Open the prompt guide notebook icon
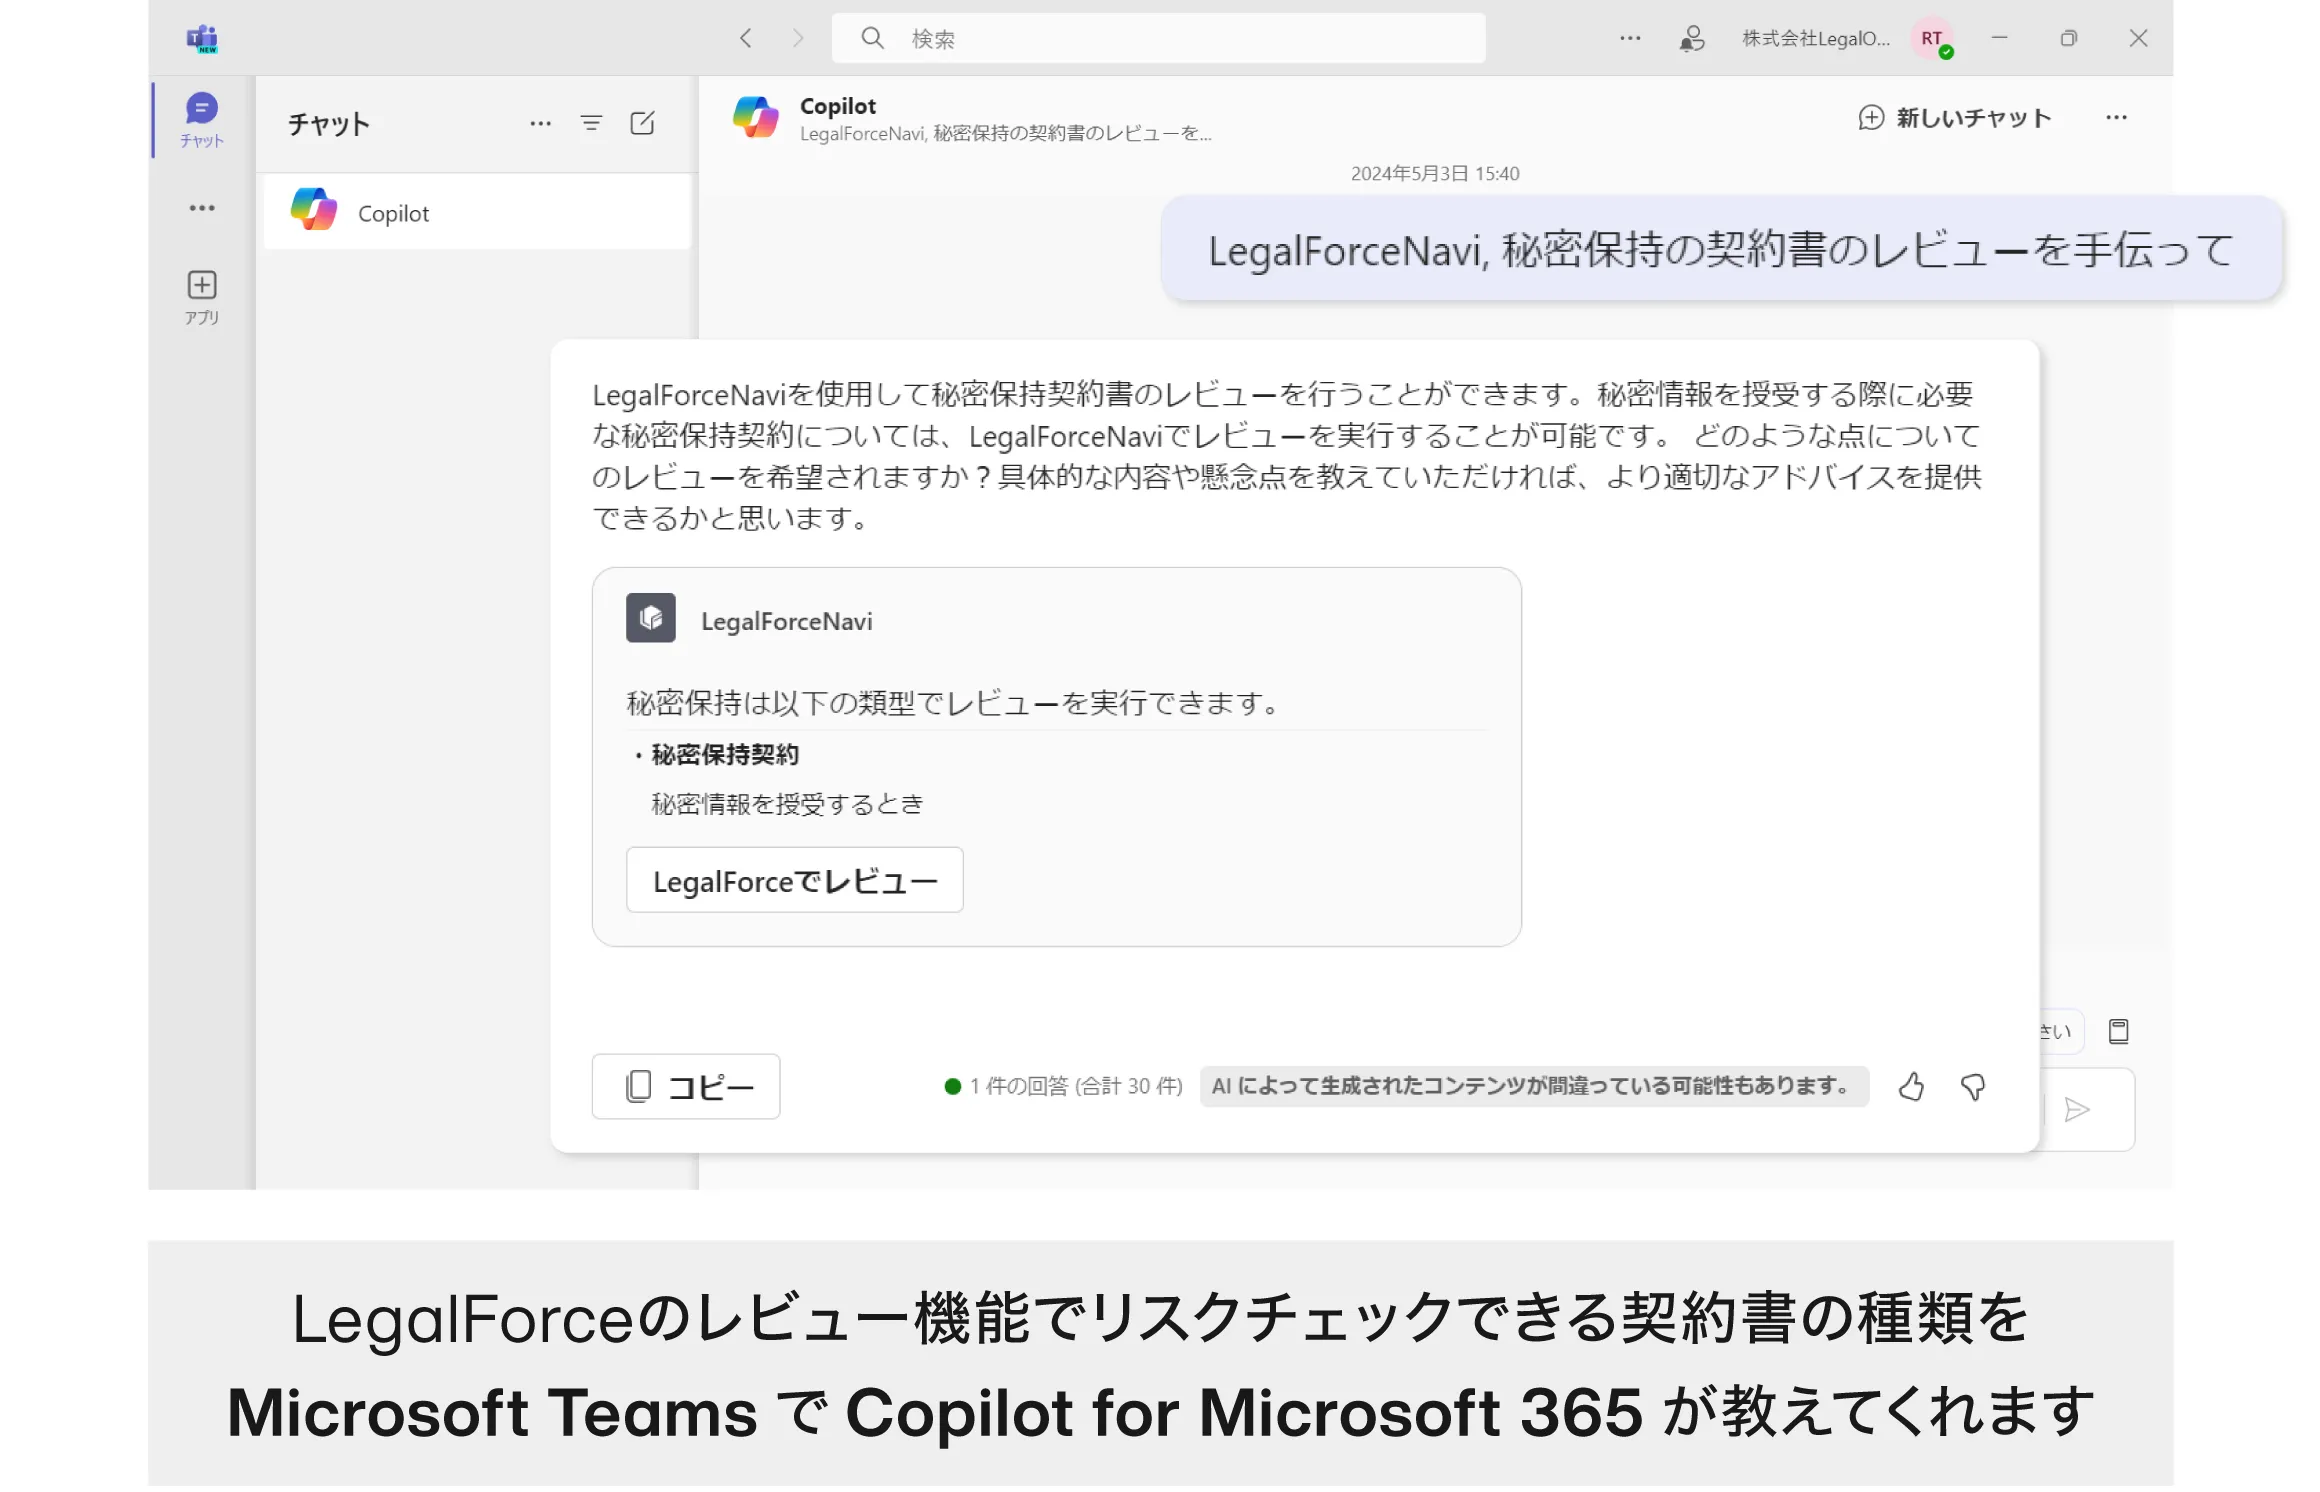Screen dimensions: 2320x1492 click(2118, 1031)
